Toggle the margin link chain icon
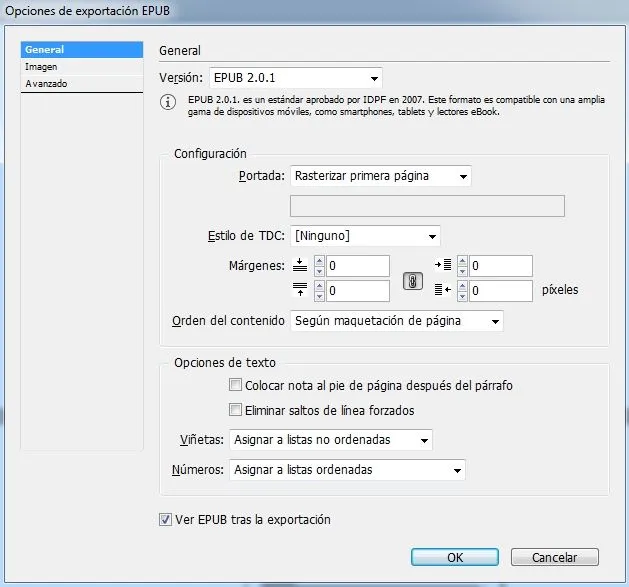Screen dimensions: 629x587 412,281
